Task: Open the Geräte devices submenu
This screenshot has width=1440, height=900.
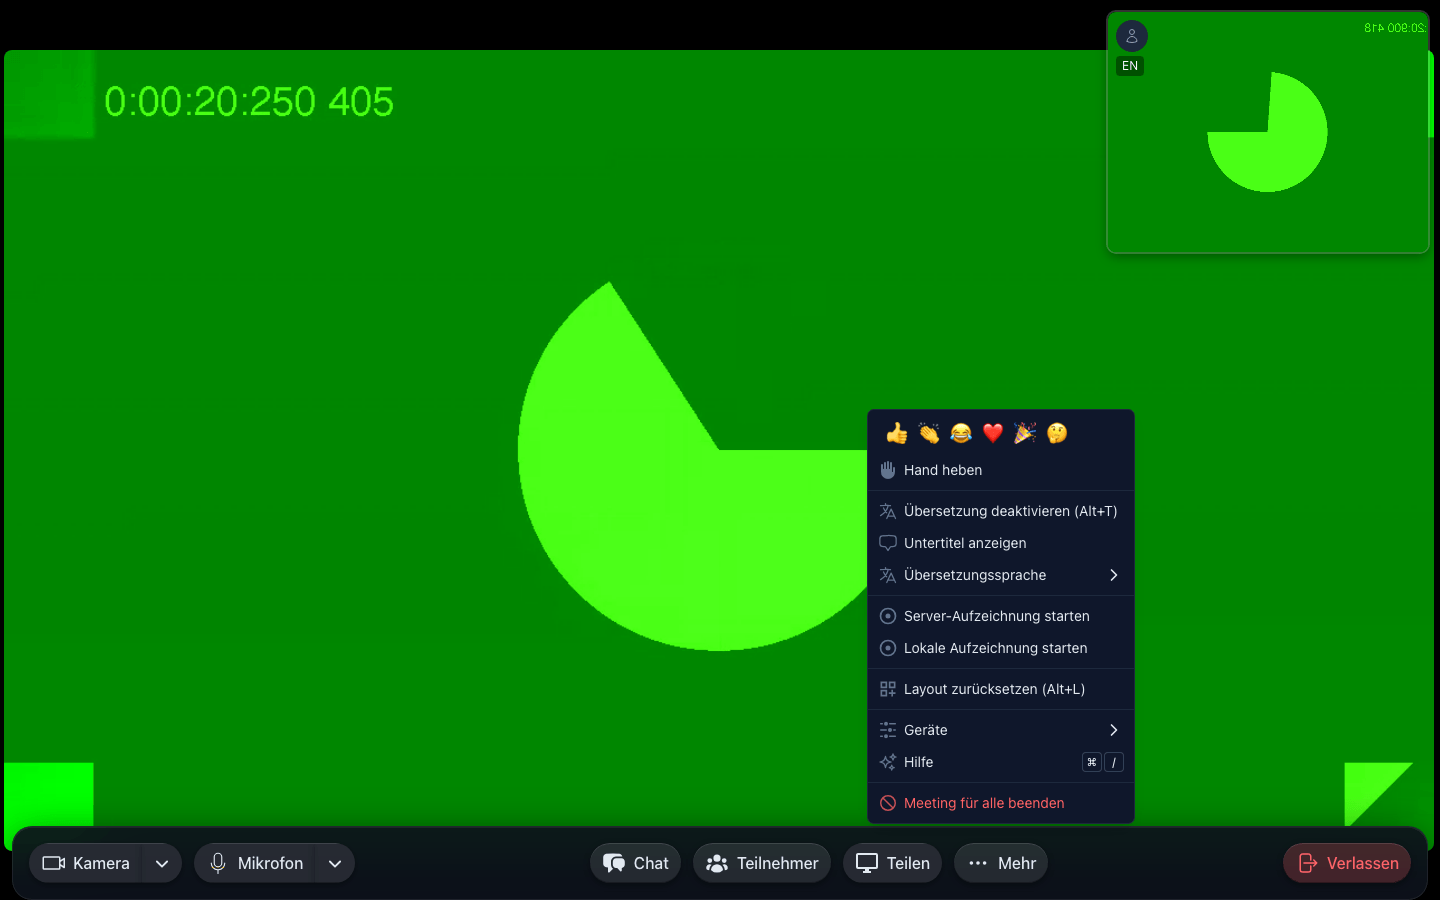Action: (x=1001, y=730)
